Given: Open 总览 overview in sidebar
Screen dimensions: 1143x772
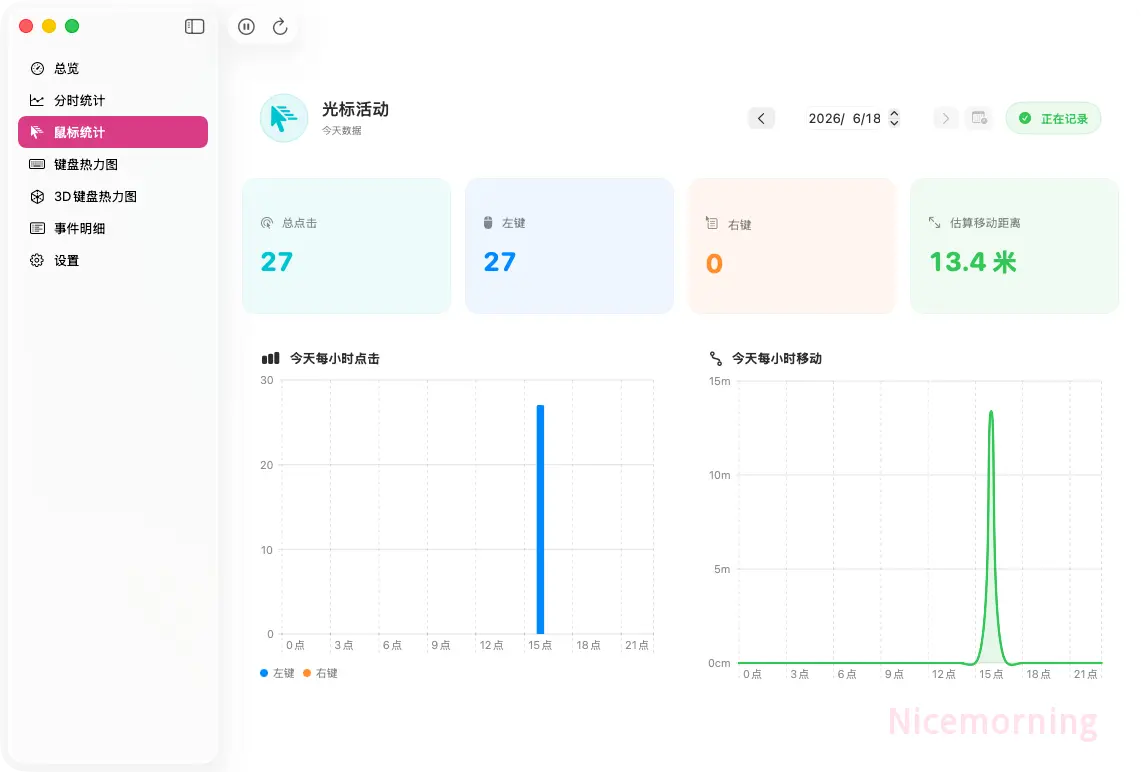Looking at the screenshot, I should click(113, 69).
